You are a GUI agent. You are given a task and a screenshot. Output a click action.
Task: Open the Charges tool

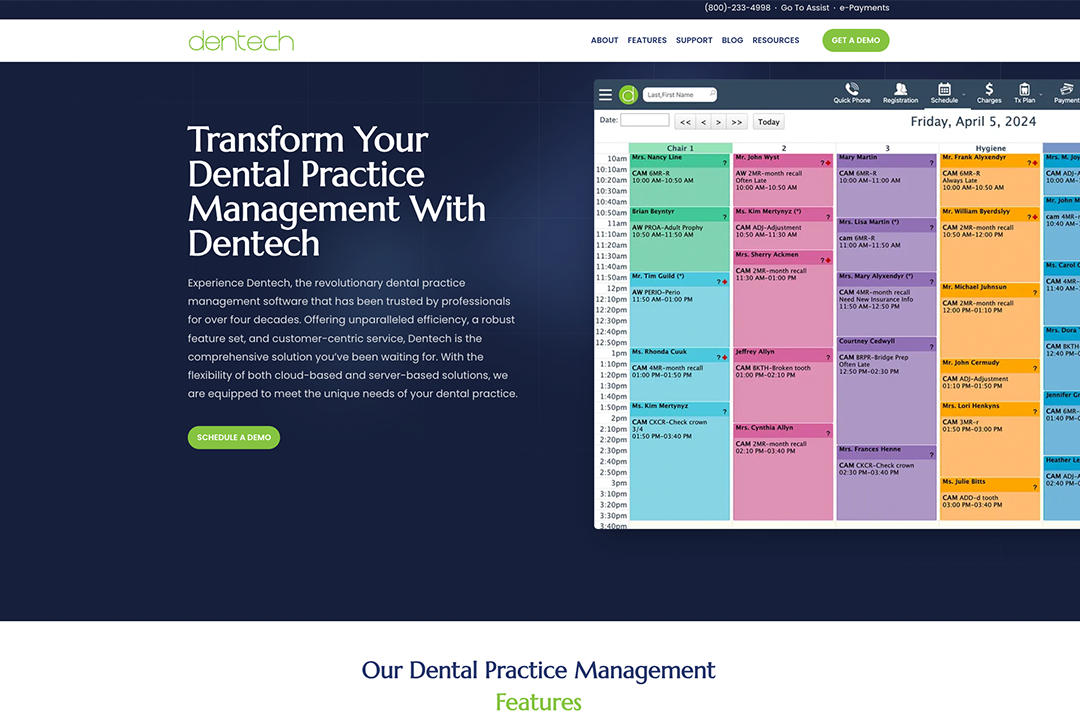pyautogui.click(x=989, y=93)
